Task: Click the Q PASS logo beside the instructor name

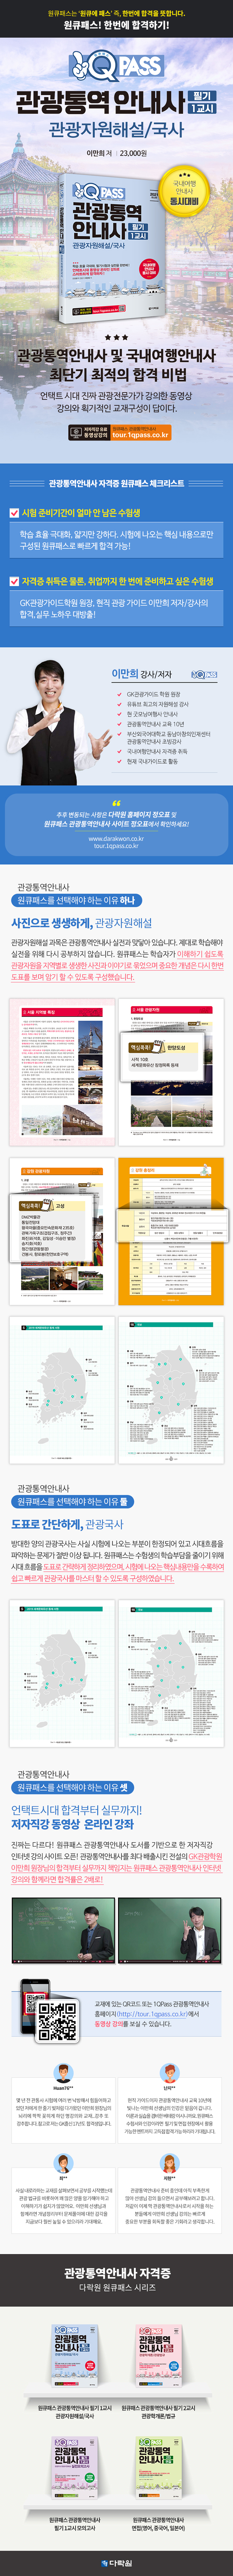Action: [204, 675]
